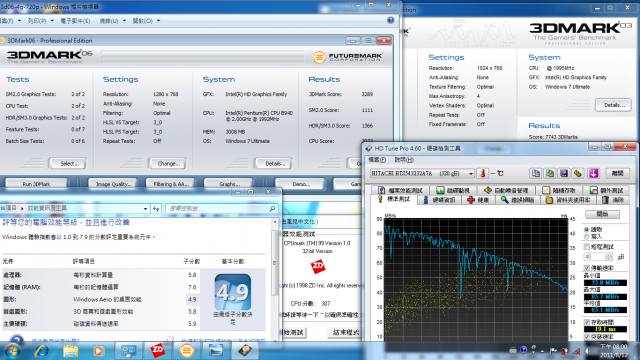Open the 資料夾使用率 folder usage tab
Viewport: 640px width, 360px height.
(x=568, y=200)
